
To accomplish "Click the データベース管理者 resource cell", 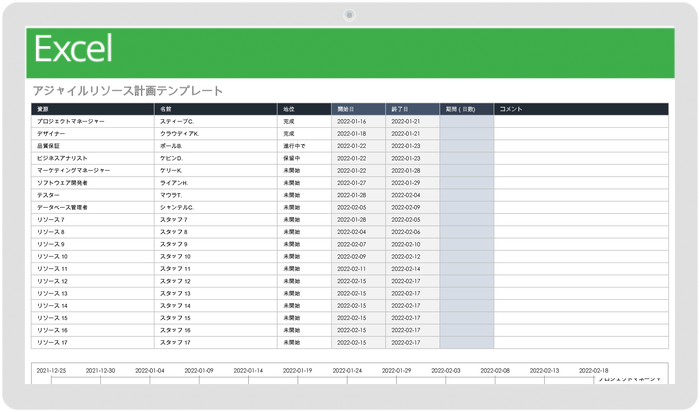I will click(x=93, y=207).
